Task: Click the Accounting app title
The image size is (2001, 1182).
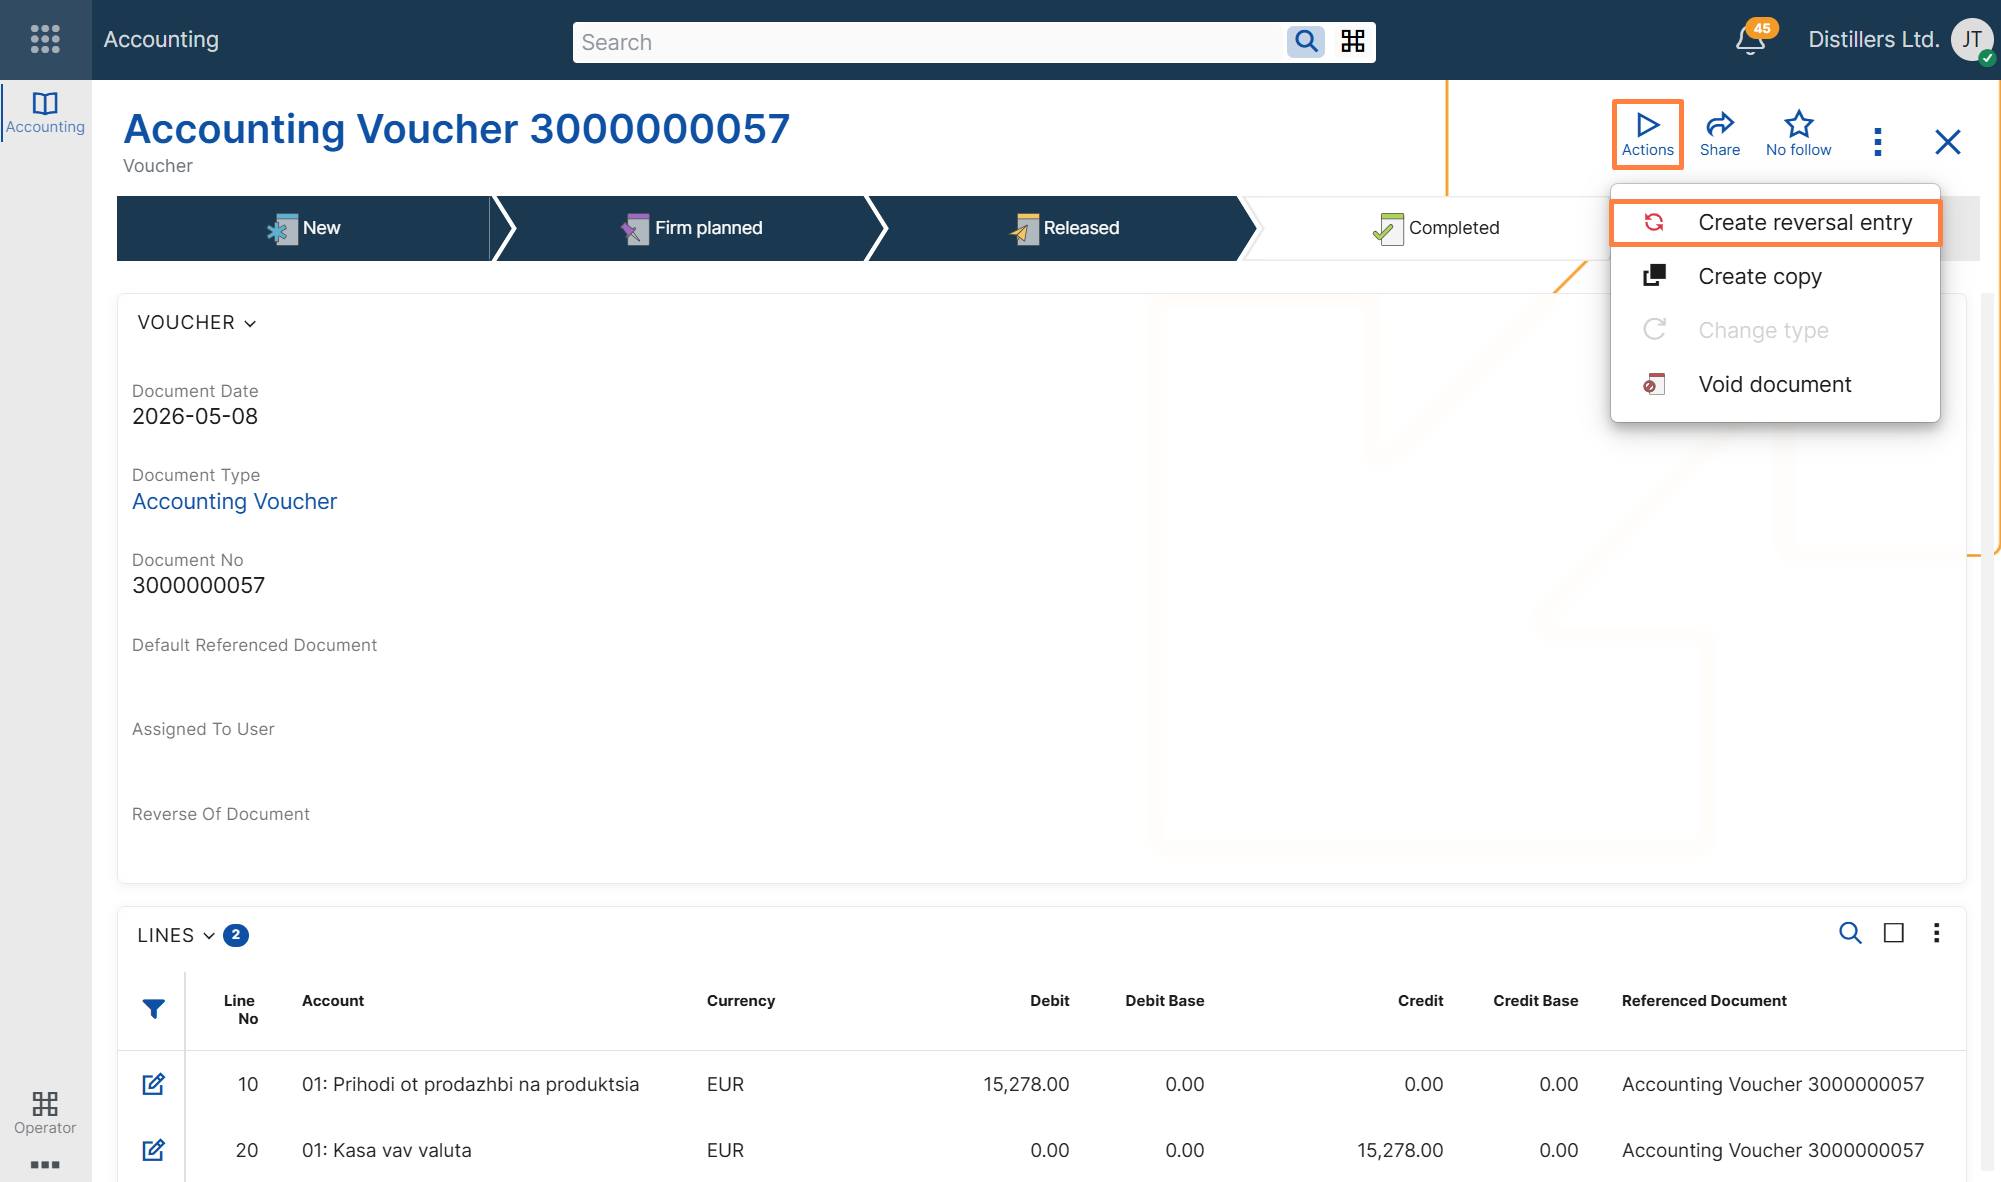Action: point(161,39)
